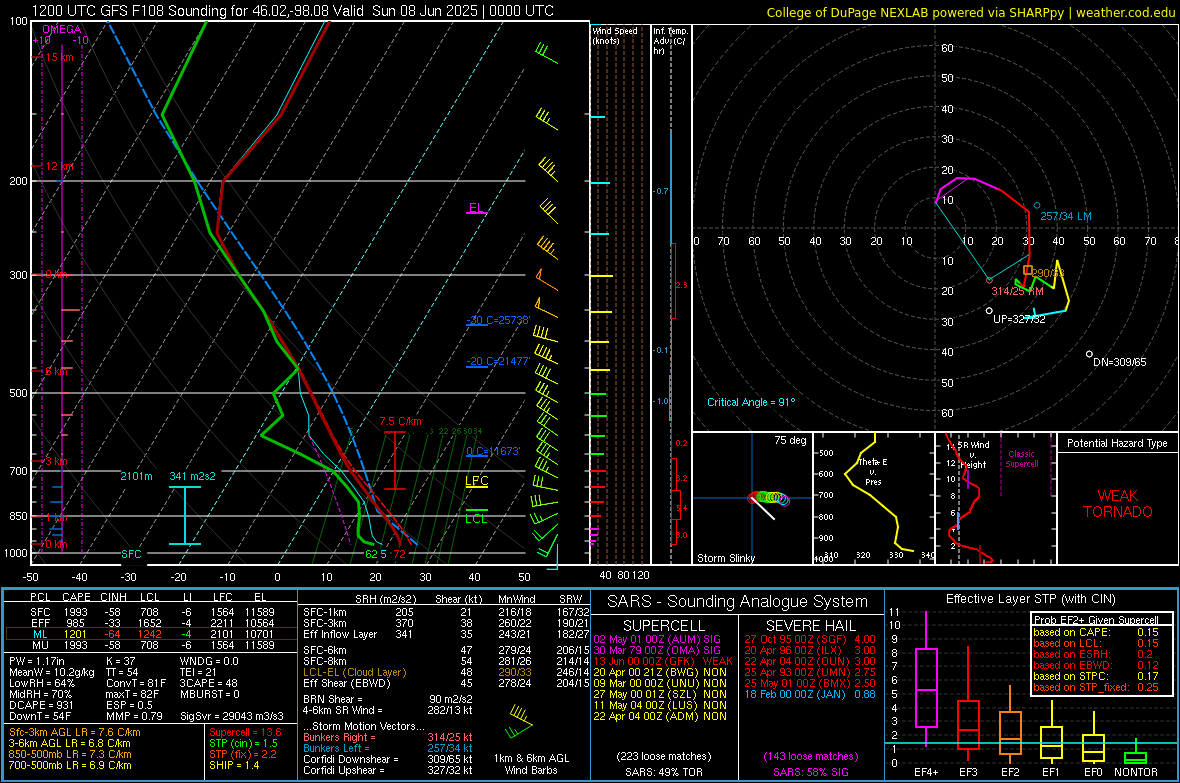Screen dimensions: 1180x783
Task: Click the PW = 1.17in value
Action: click(37, 662)
